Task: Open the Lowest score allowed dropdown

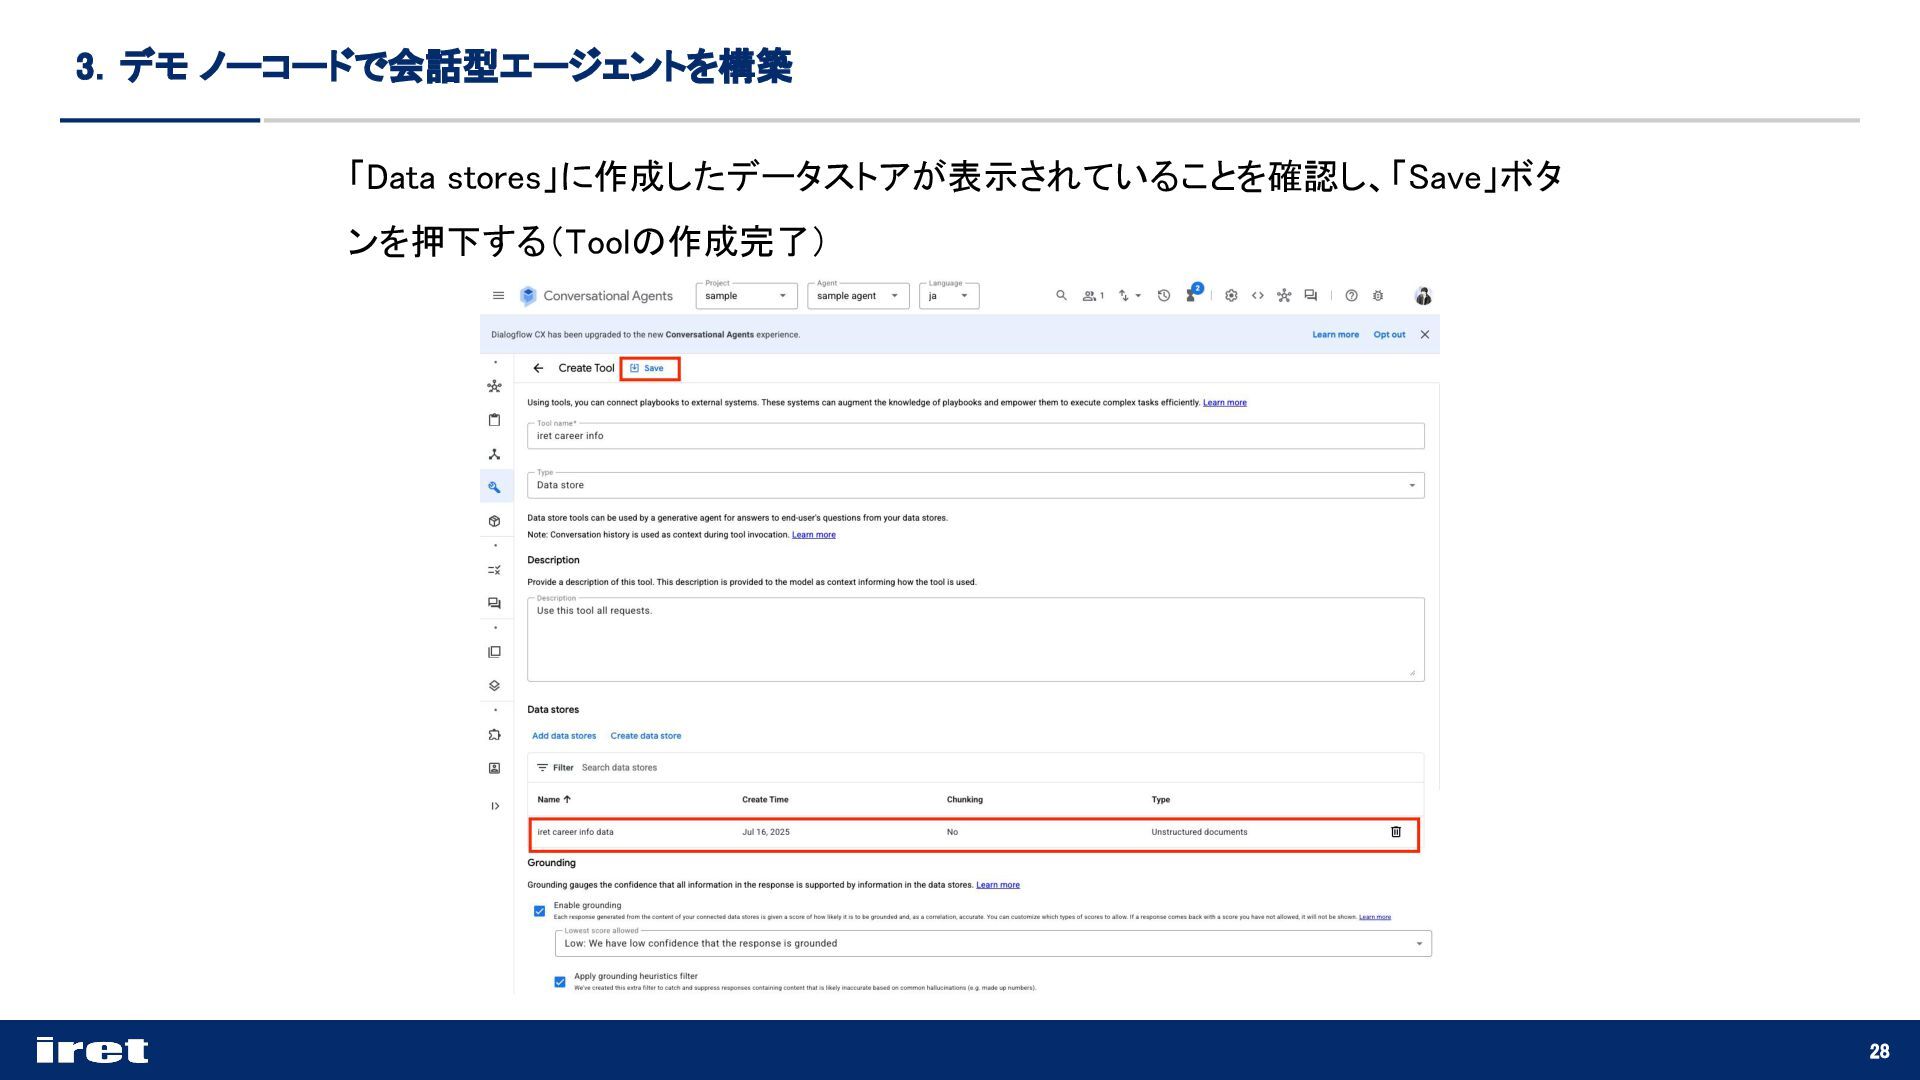Action: [x=993, y=943]
